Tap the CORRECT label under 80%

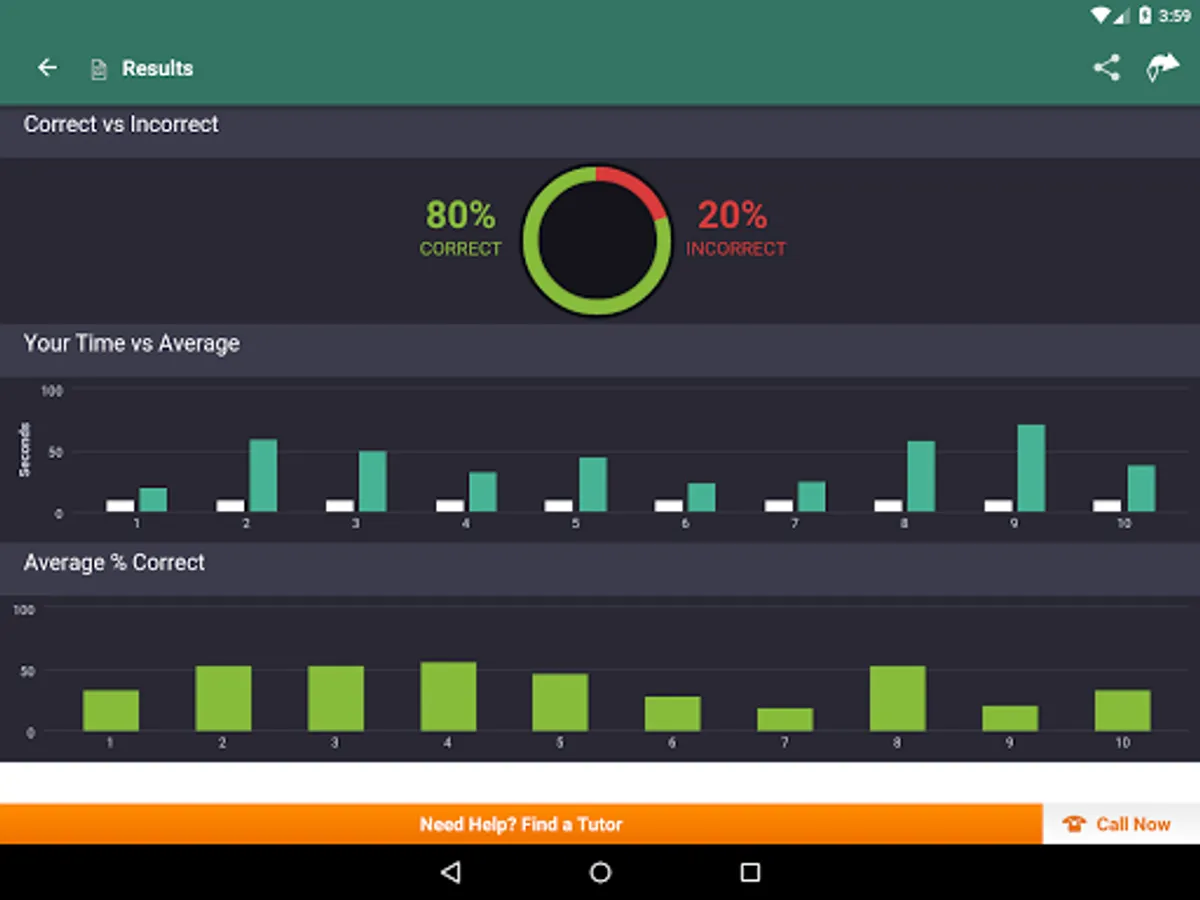point(460,249)
